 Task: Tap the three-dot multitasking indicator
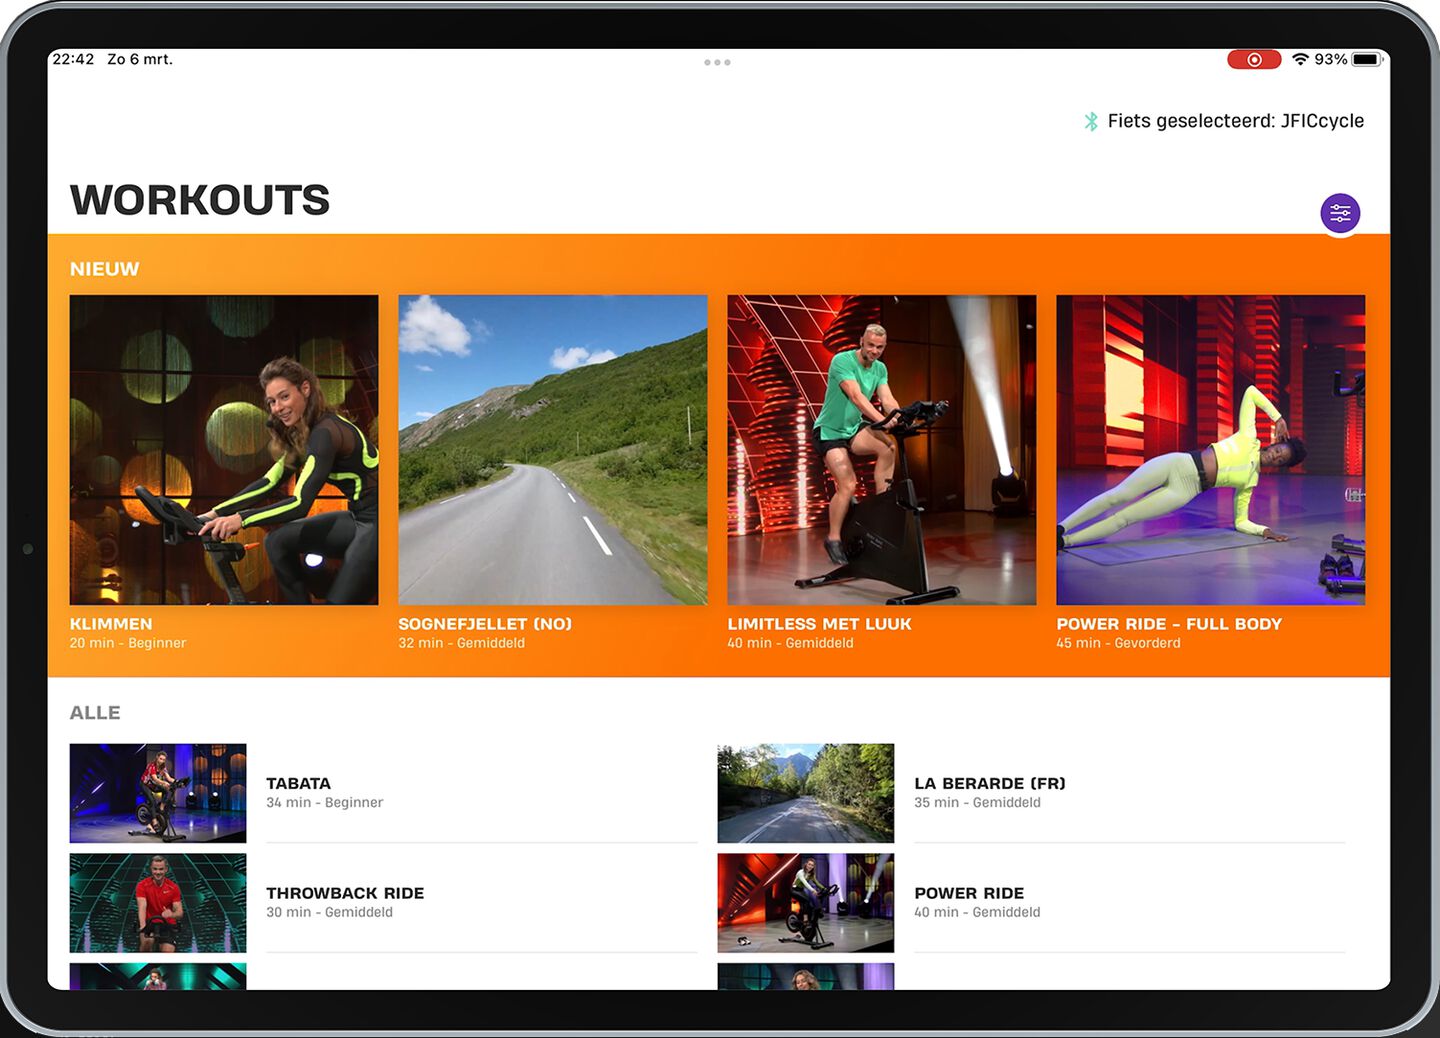click(717, 62)
